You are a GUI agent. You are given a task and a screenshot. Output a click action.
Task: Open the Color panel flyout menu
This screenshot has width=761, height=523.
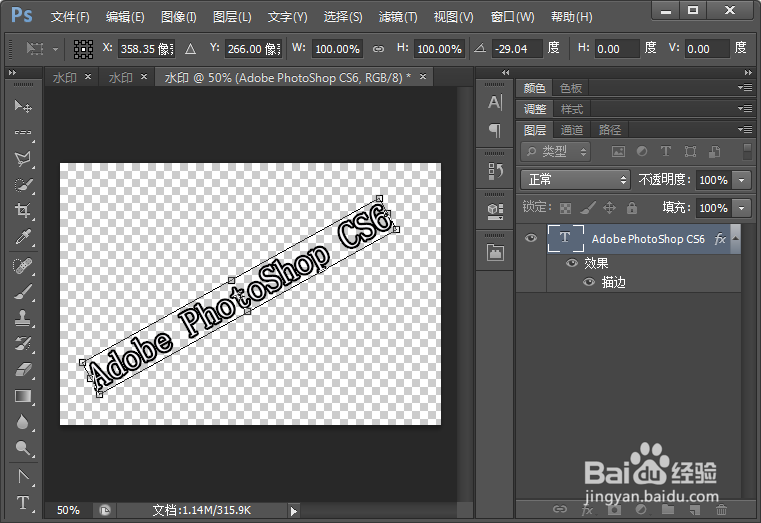coord(744,88)
